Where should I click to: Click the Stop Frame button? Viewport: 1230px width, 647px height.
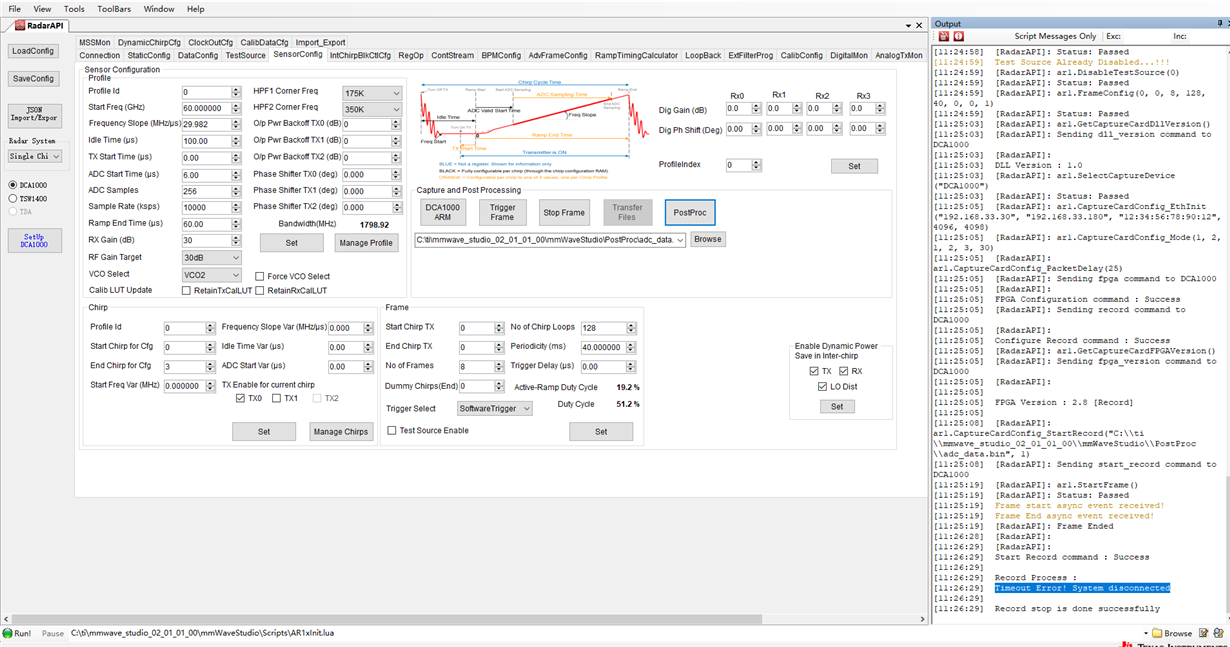564,212
